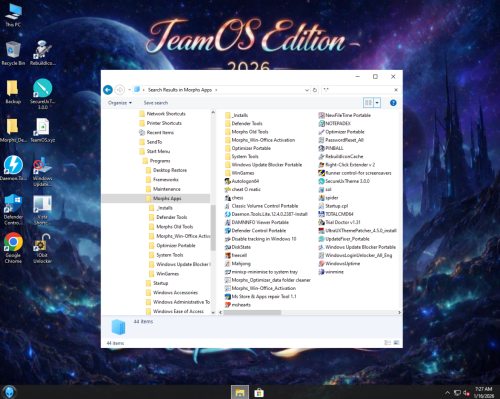Select the IObit Unlocker desktop shortcut
The height and width of the screenshot is (399, 500).
pos(43,249)
